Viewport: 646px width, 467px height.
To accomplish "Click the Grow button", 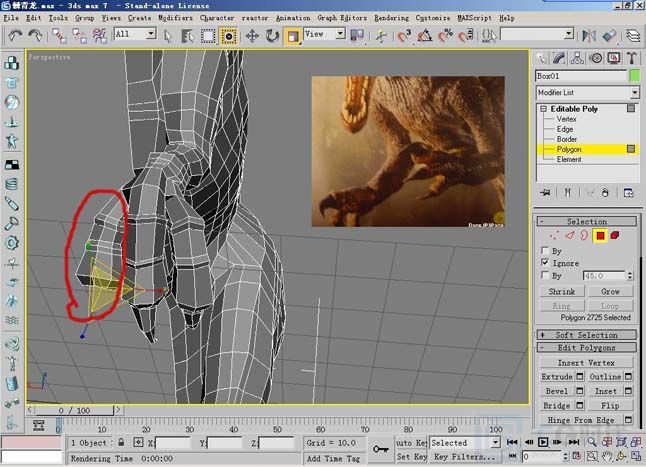I will pyautogui.click(x=610, y=292).
